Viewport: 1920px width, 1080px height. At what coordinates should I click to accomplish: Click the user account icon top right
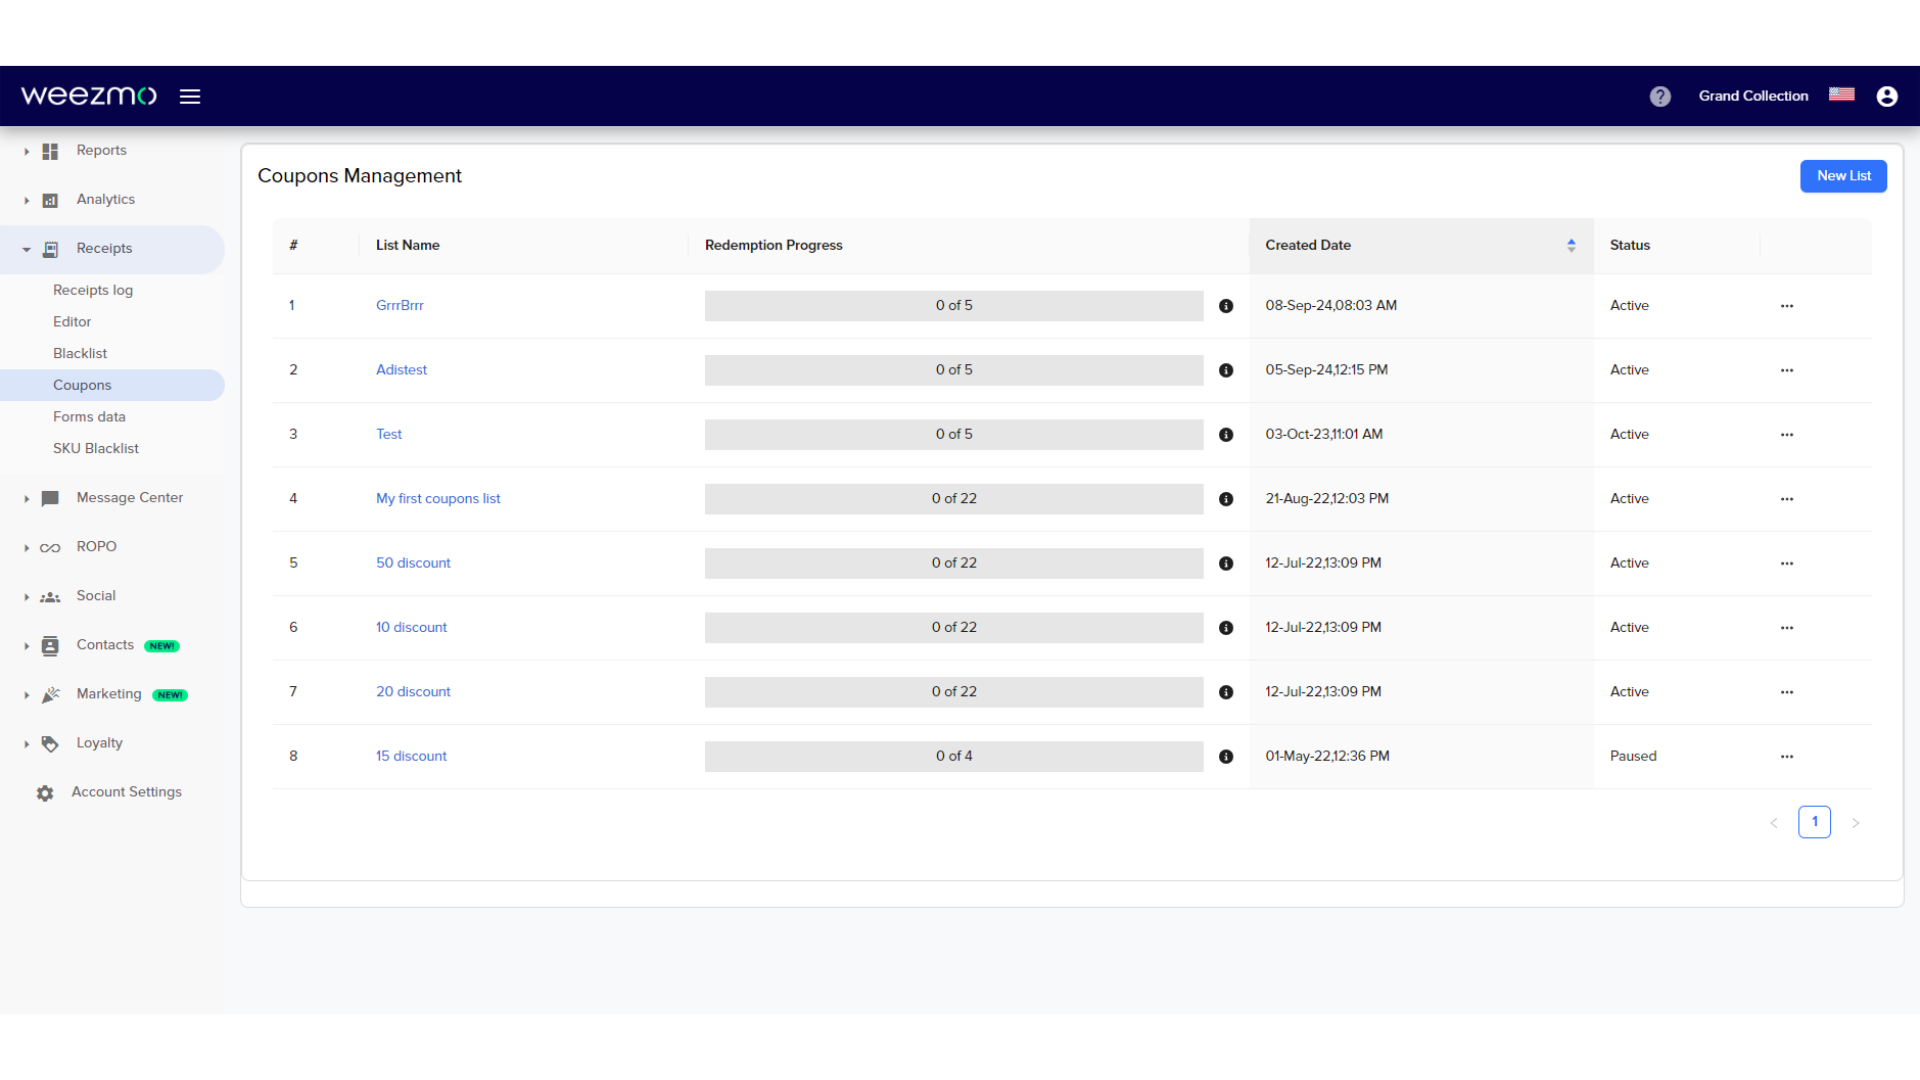(1887, 95)
